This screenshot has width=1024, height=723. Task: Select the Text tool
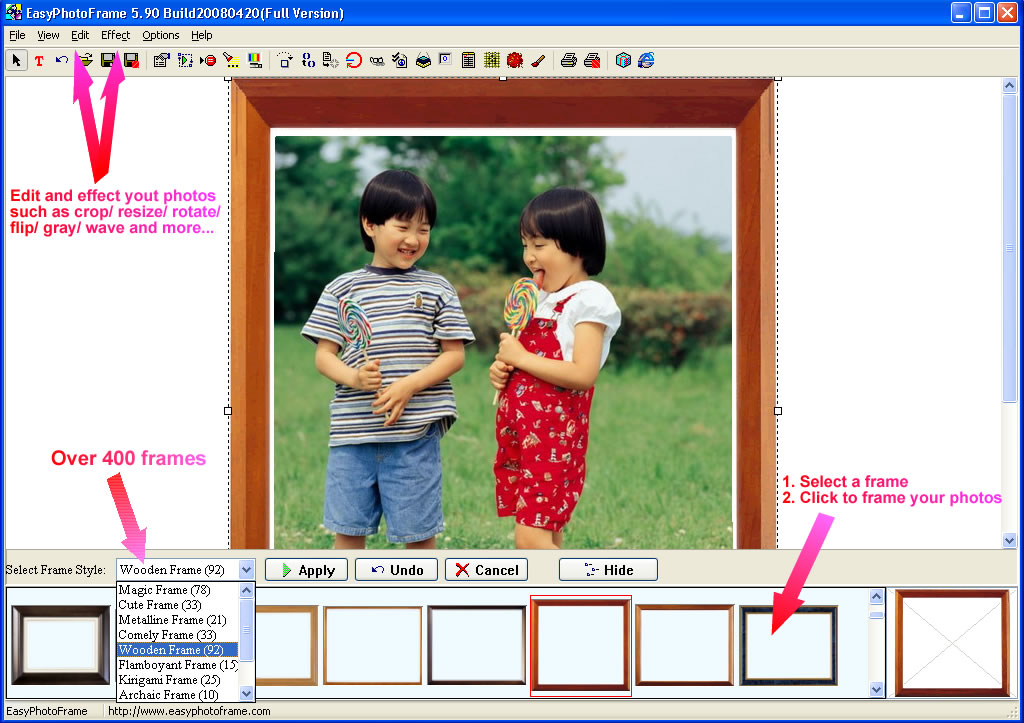pyautogui.click(x=38, y=60)
